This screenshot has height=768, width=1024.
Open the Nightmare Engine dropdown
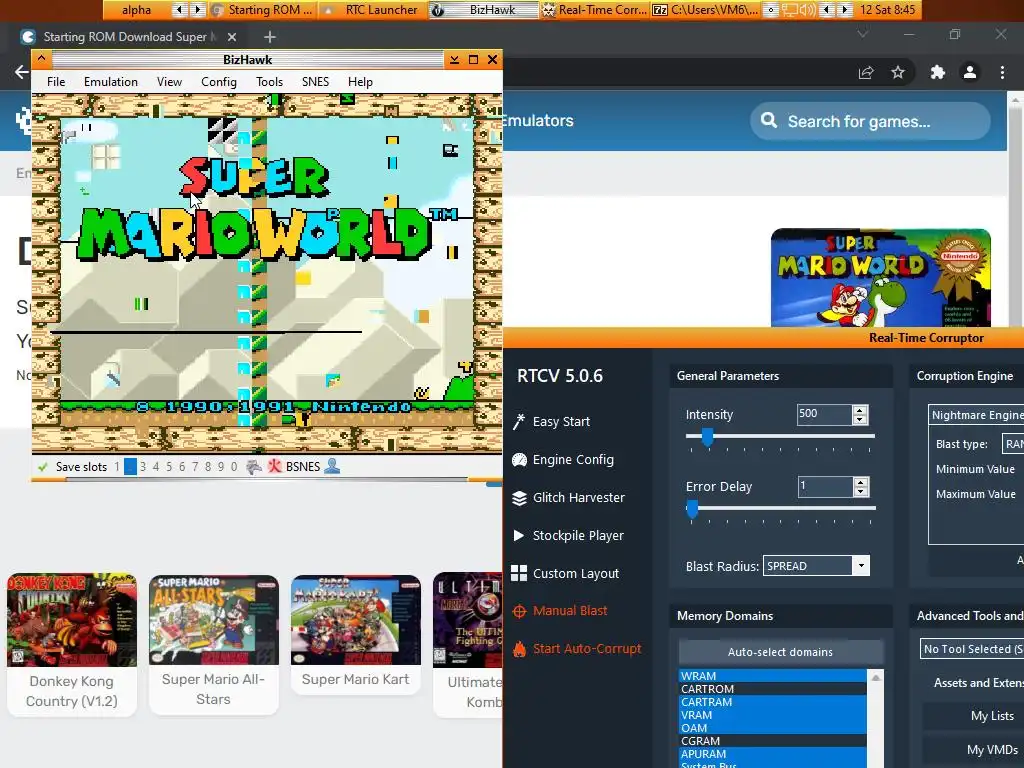[x=976, y=415]
